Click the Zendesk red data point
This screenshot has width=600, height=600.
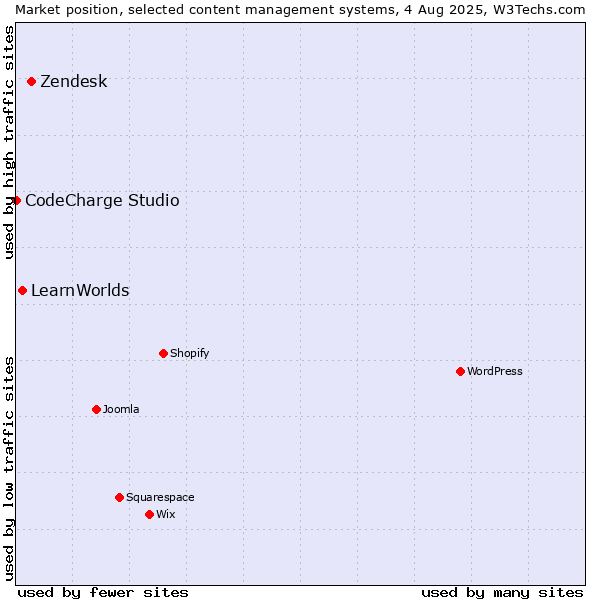tap(32, 82)
